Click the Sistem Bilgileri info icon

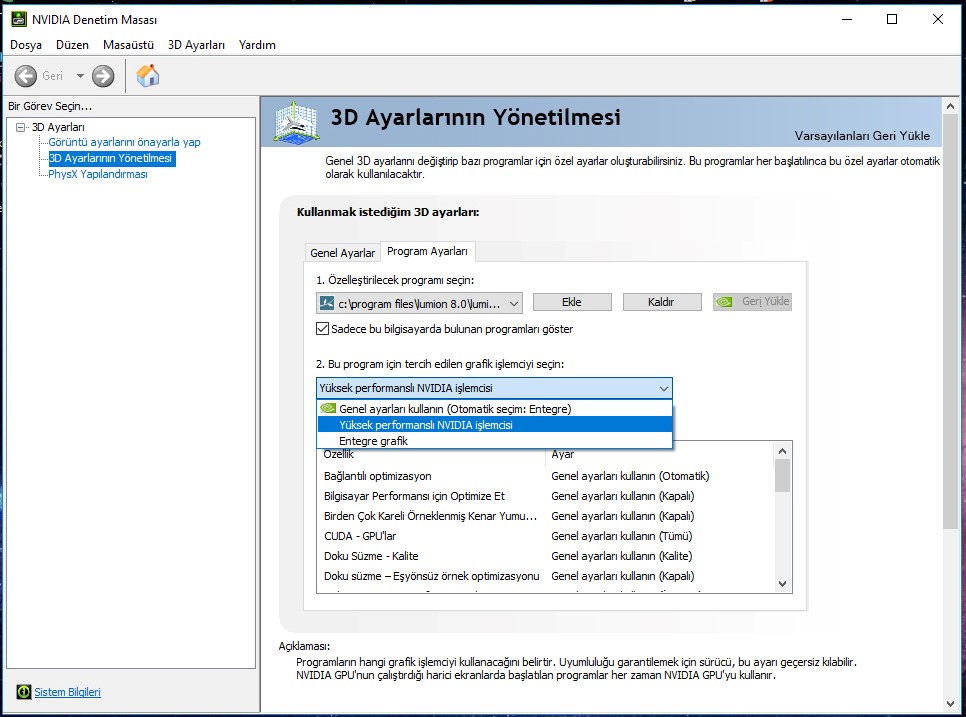(x=23, y=692)
